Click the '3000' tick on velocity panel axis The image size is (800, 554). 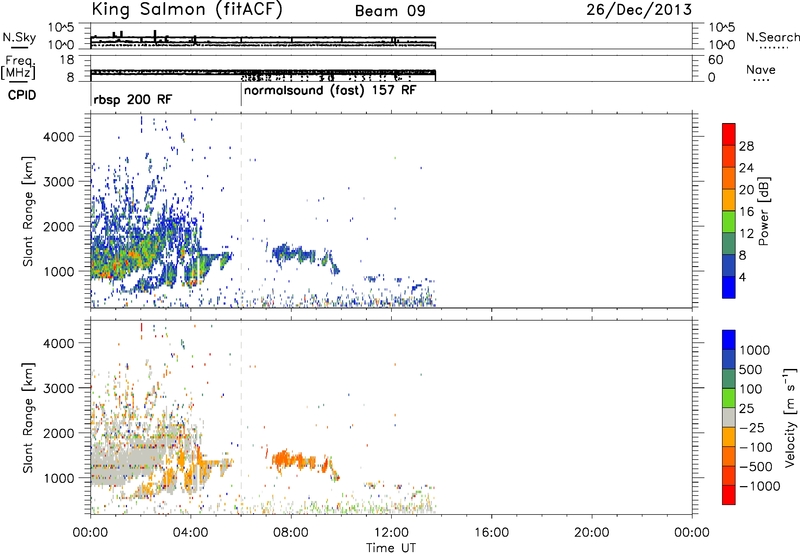[x=58, y=388]
